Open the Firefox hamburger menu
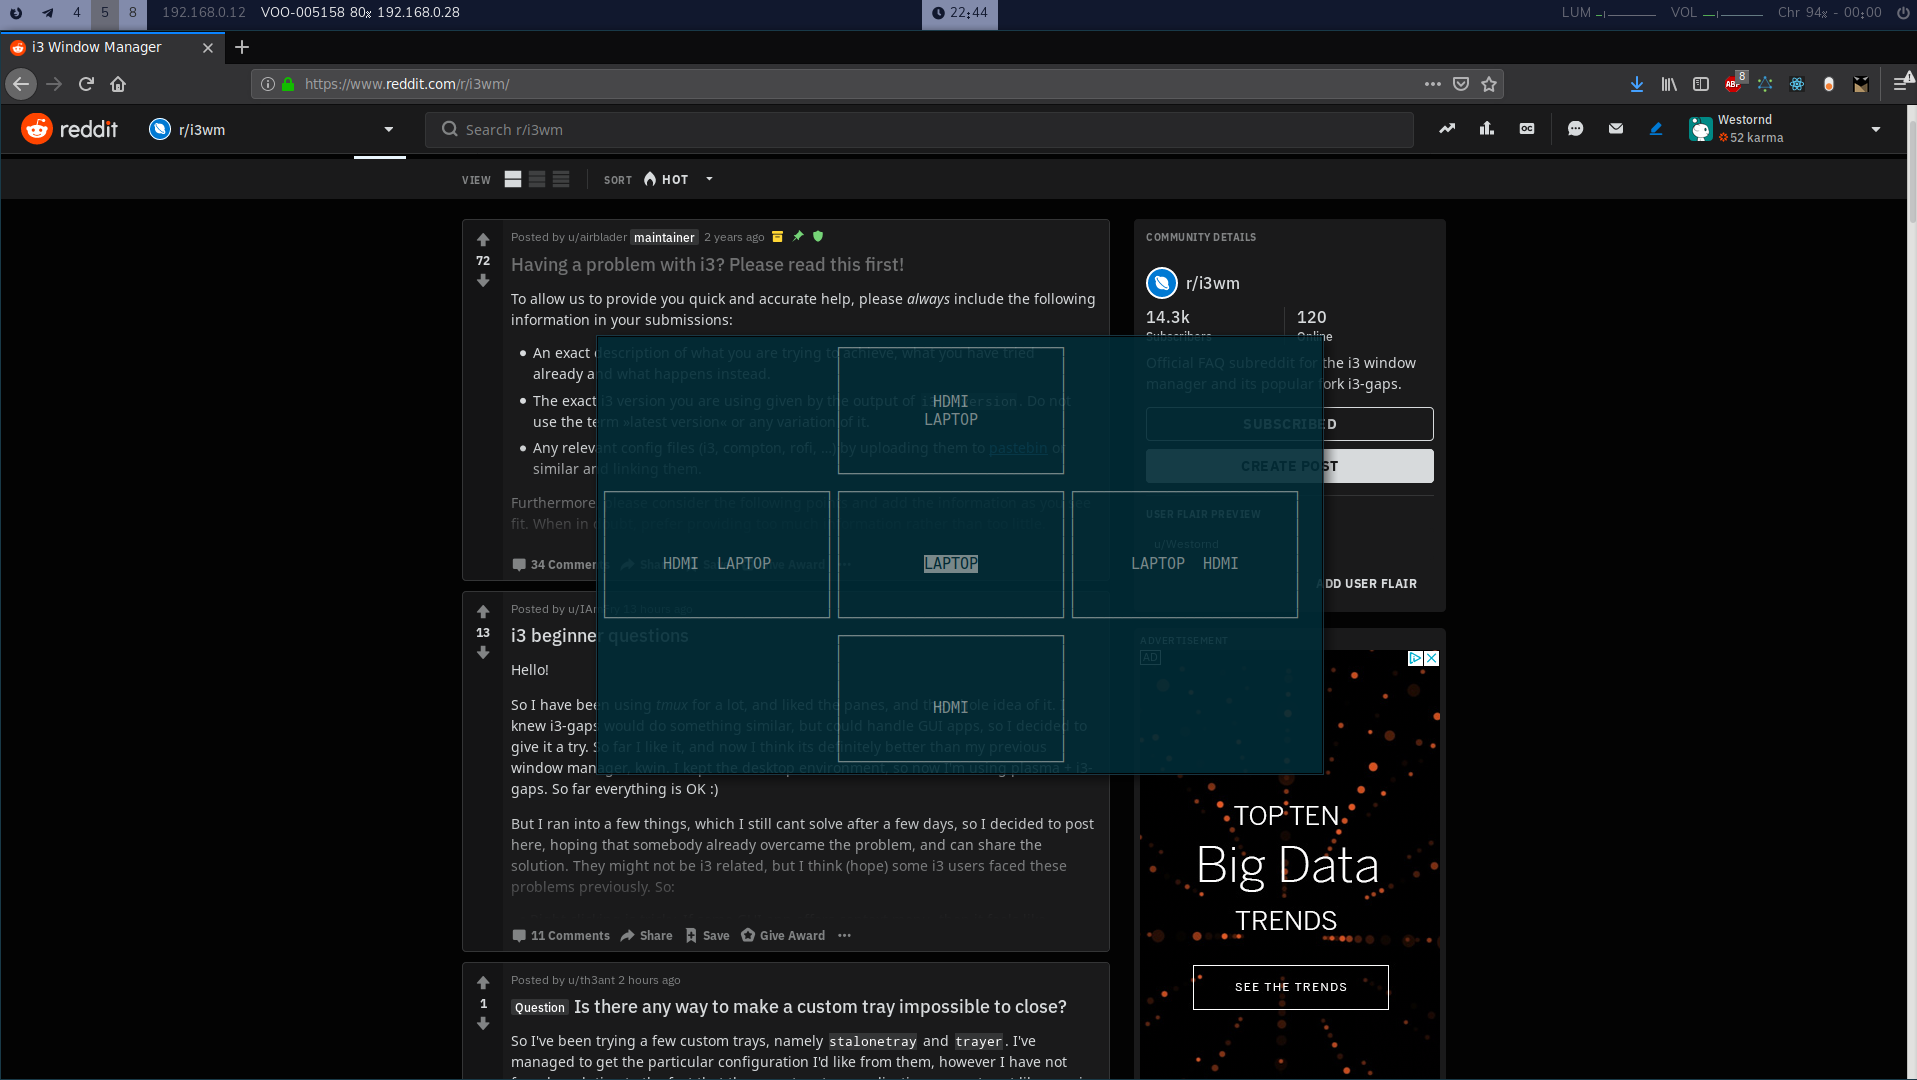The width and height of the screenshot is (1917, 1080). tap(1901, 84)
